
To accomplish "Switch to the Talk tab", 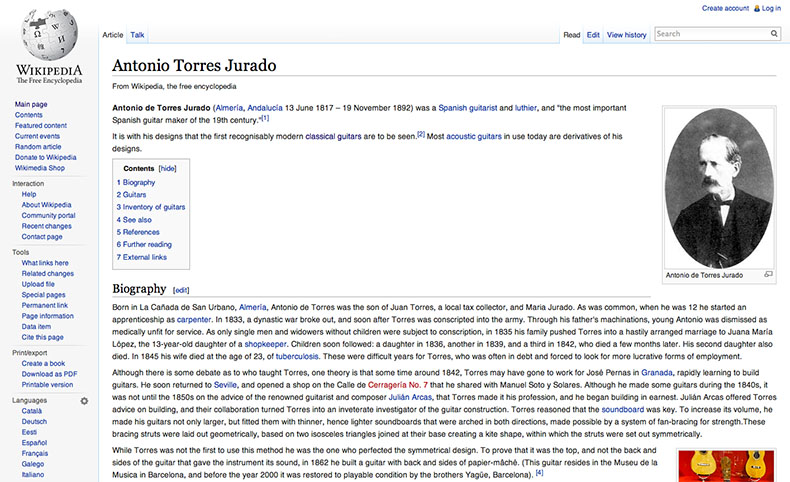I will coord(137,35).
